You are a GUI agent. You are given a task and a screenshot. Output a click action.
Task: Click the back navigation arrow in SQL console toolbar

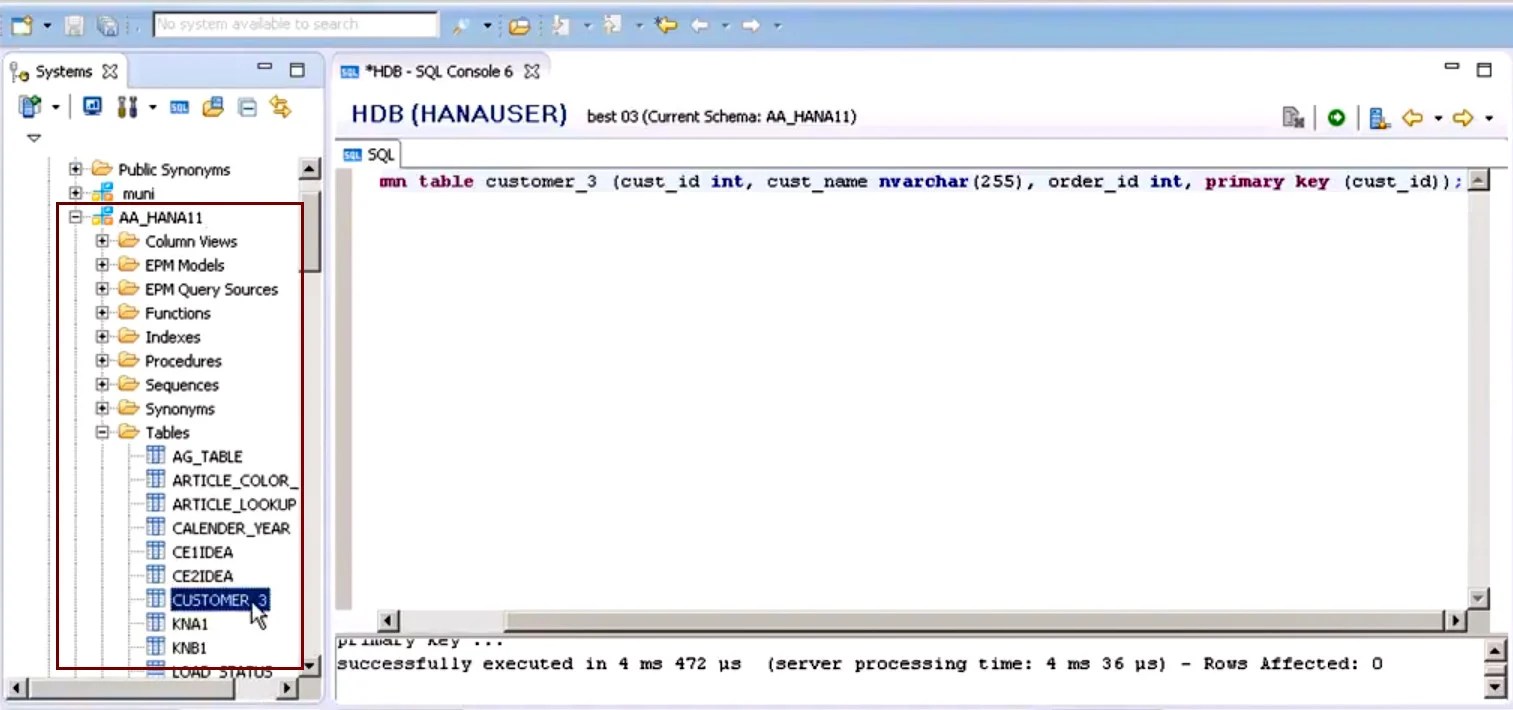(x=1413, y=117)
